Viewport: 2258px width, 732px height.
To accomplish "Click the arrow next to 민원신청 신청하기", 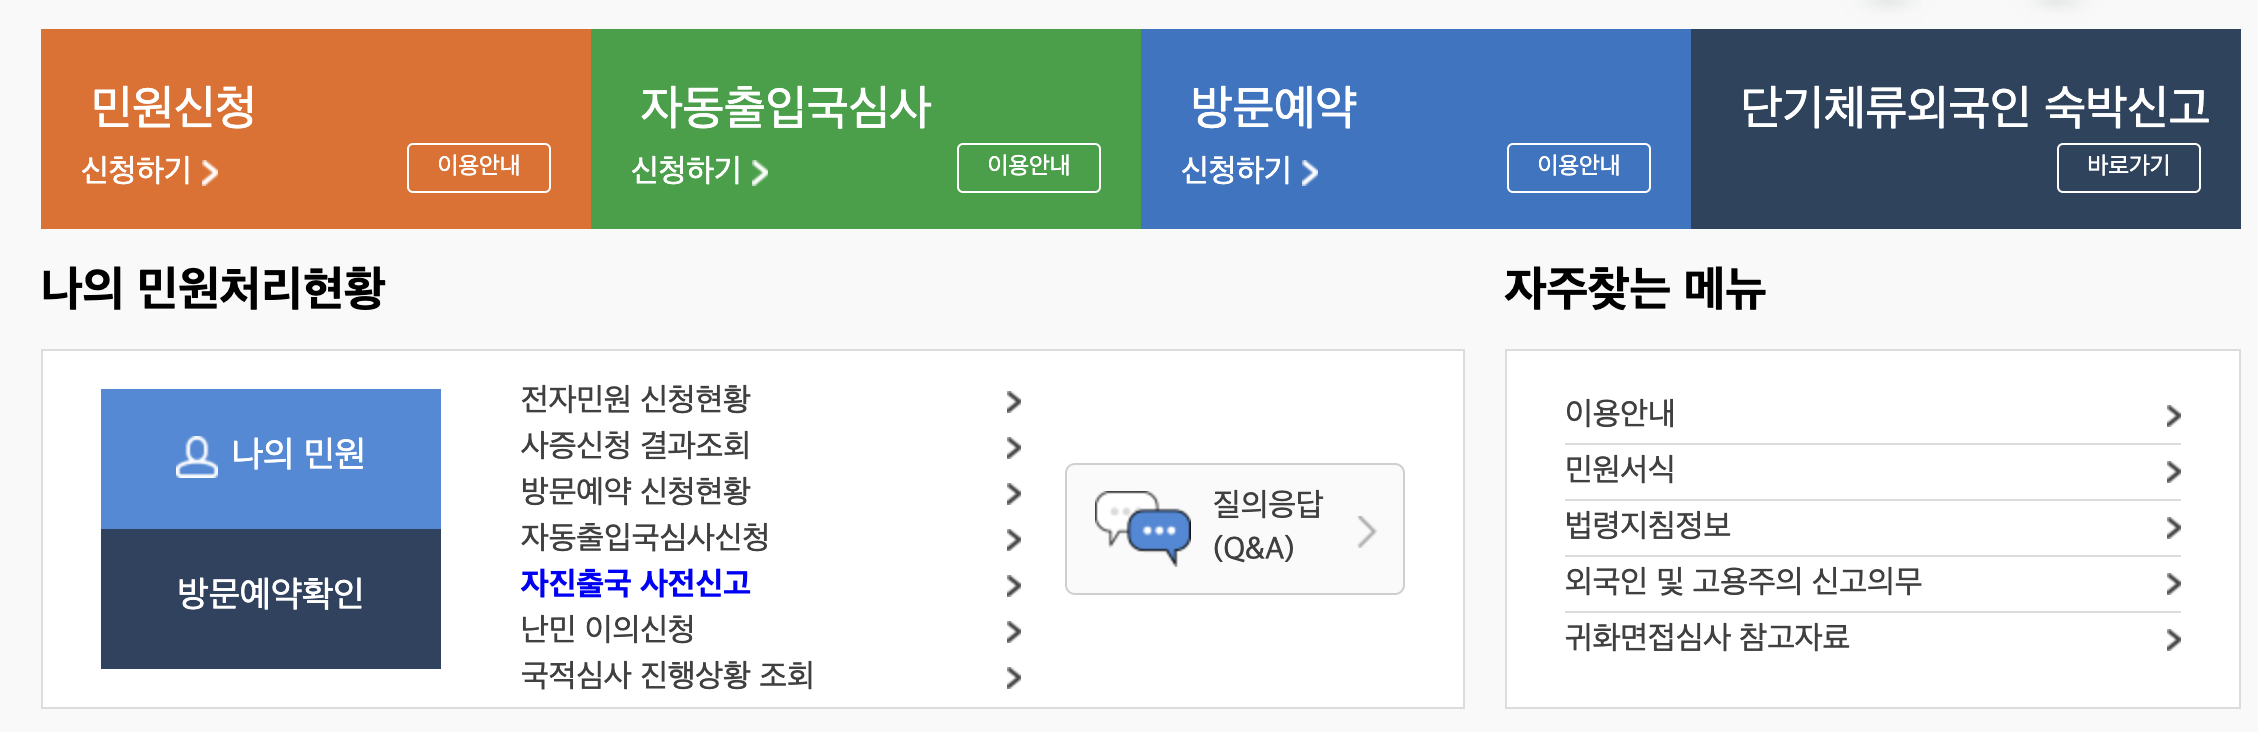I will (210, 173).
